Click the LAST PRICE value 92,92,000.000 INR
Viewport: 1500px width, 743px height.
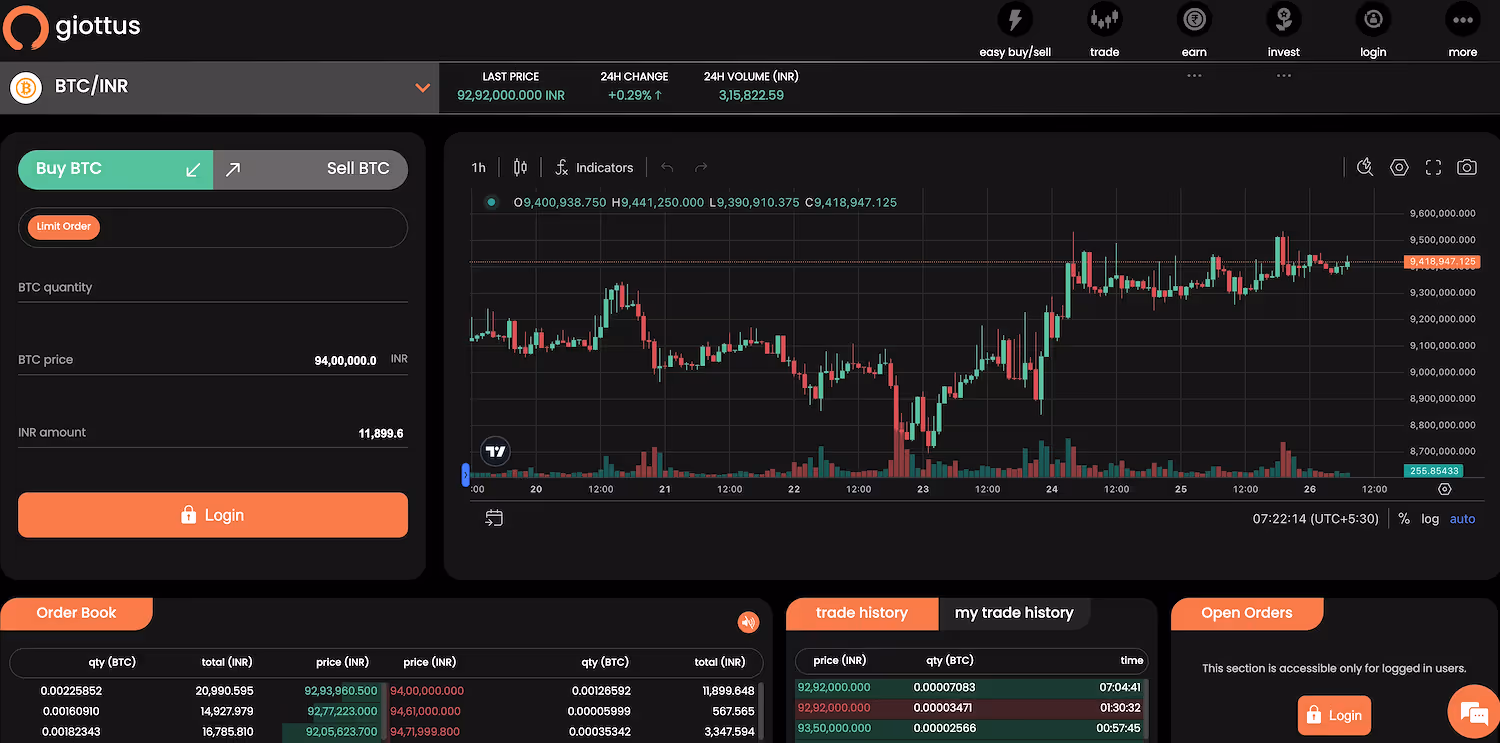pos(511,95)
